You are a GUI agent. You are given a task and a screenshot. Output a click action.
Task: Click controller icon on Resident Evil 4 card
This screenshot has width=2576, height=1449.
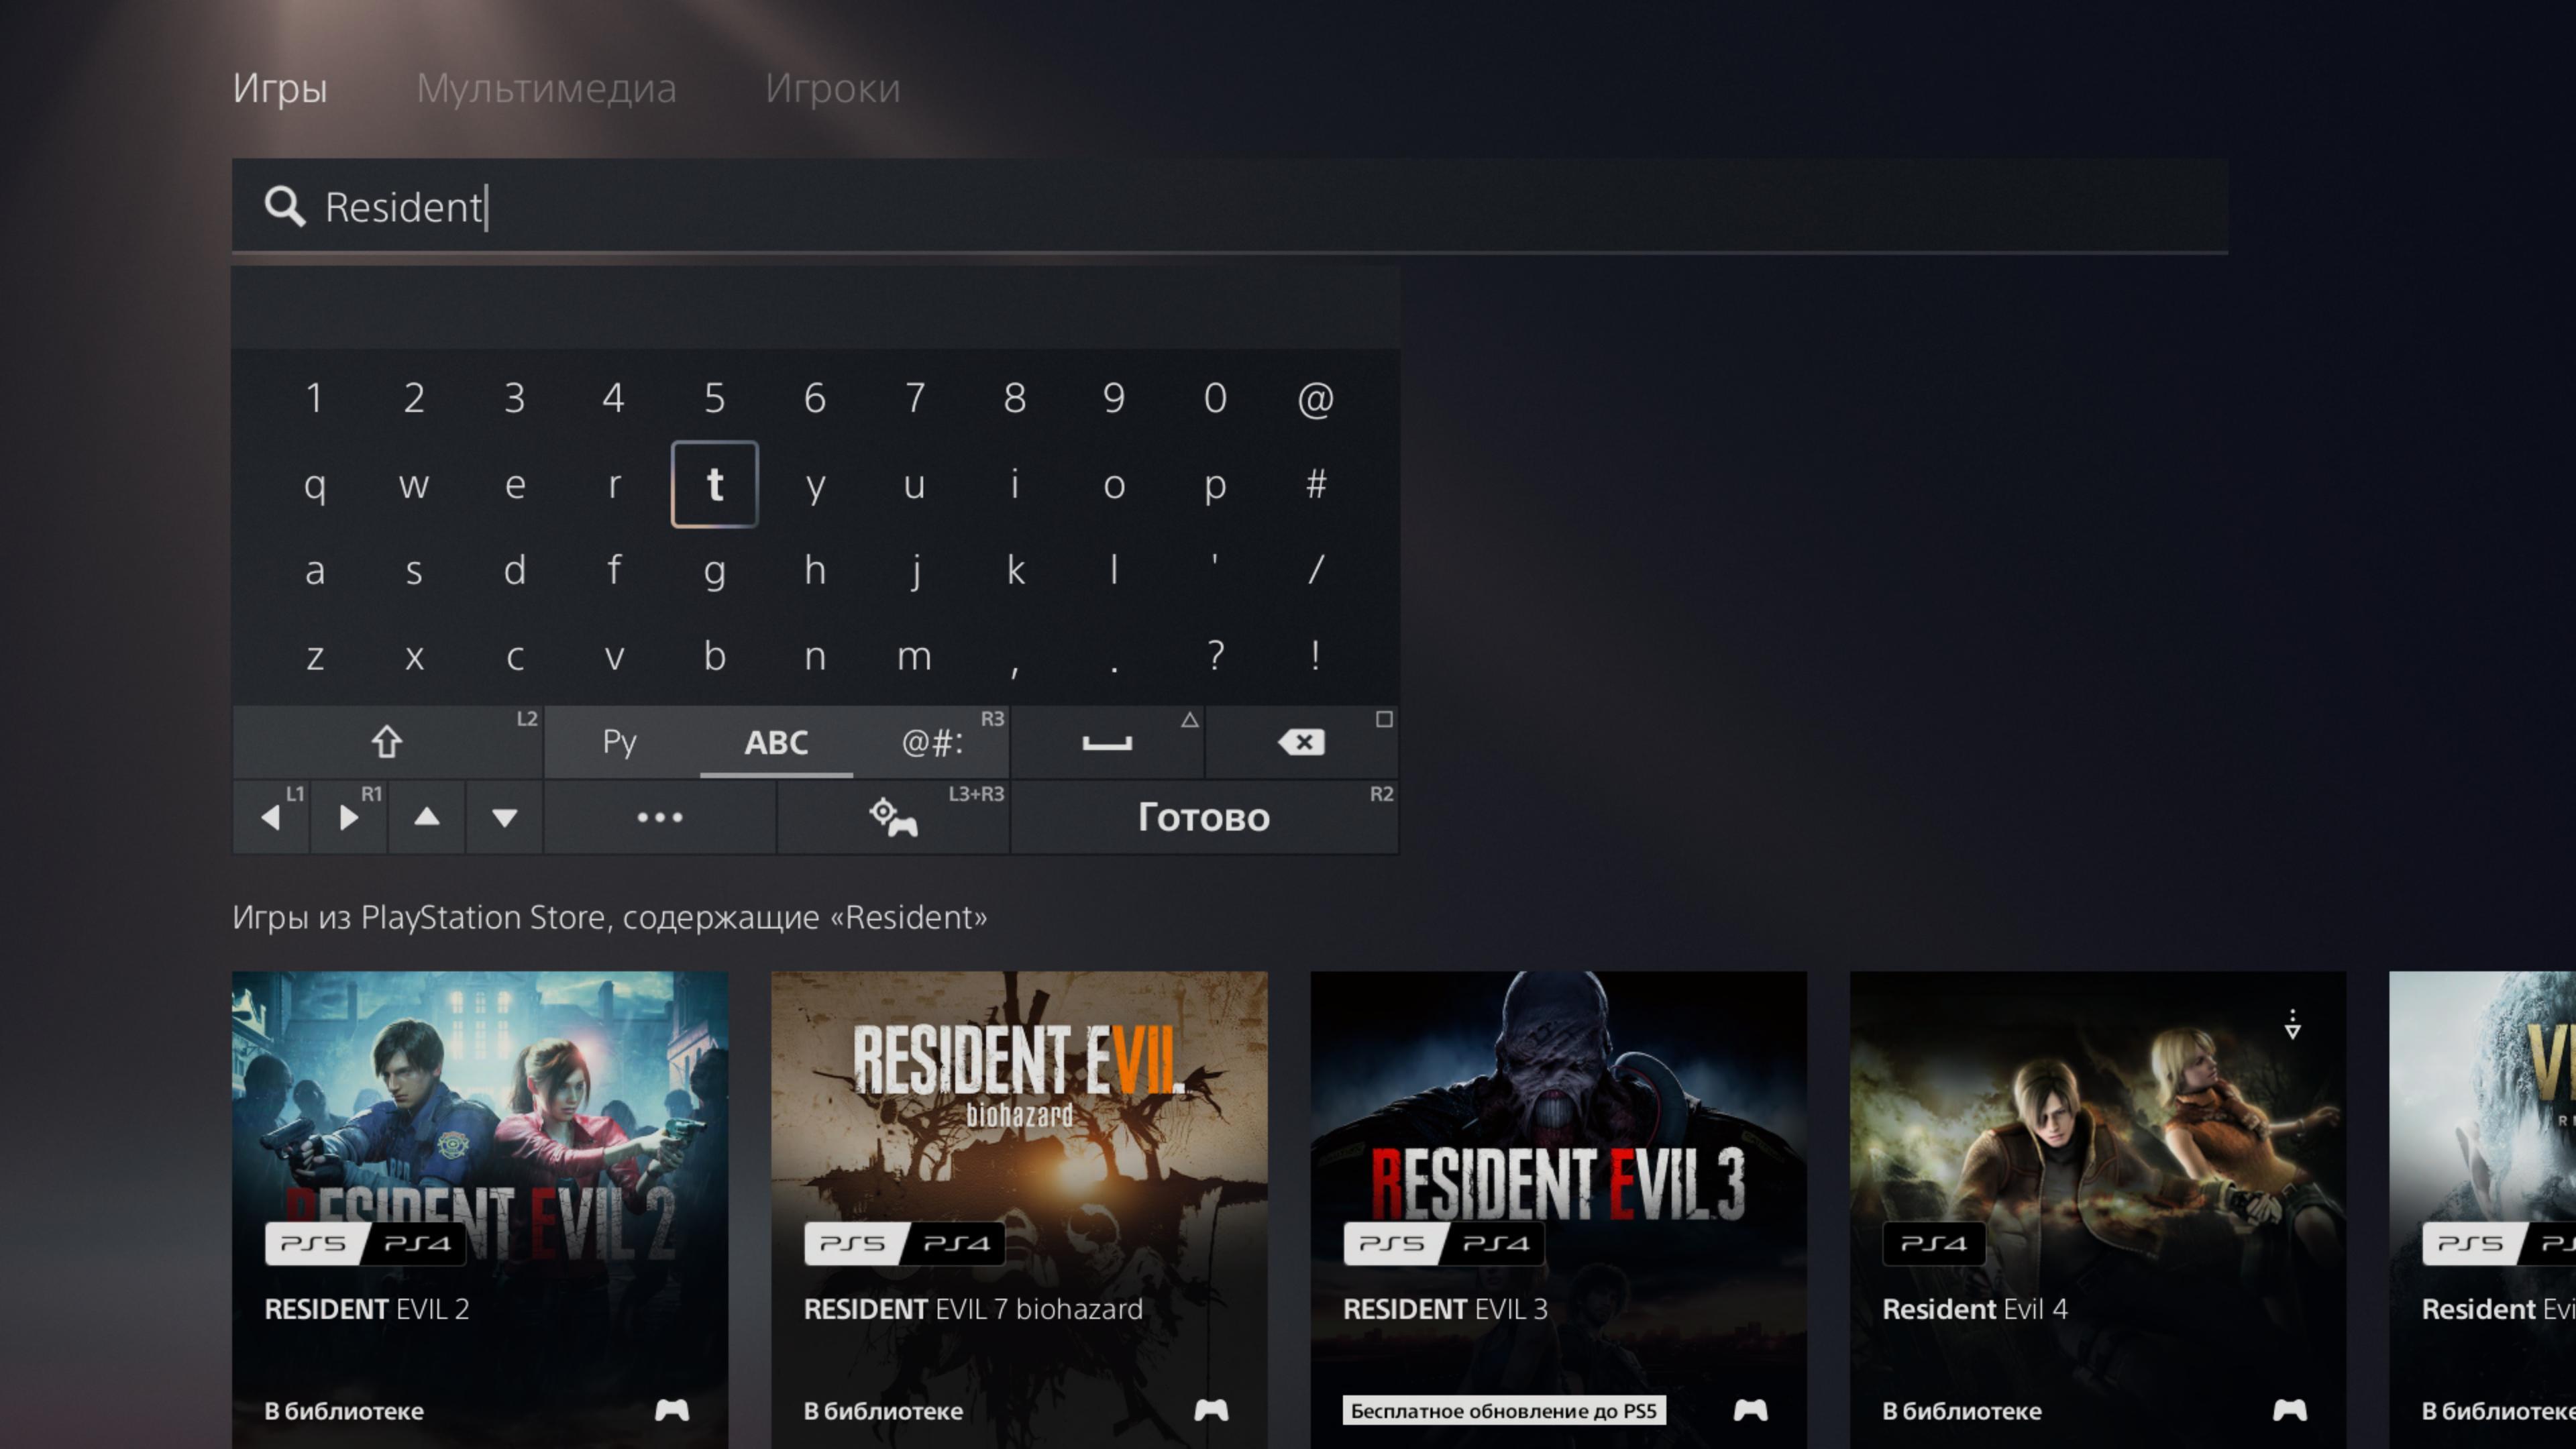point(2290,1410)
